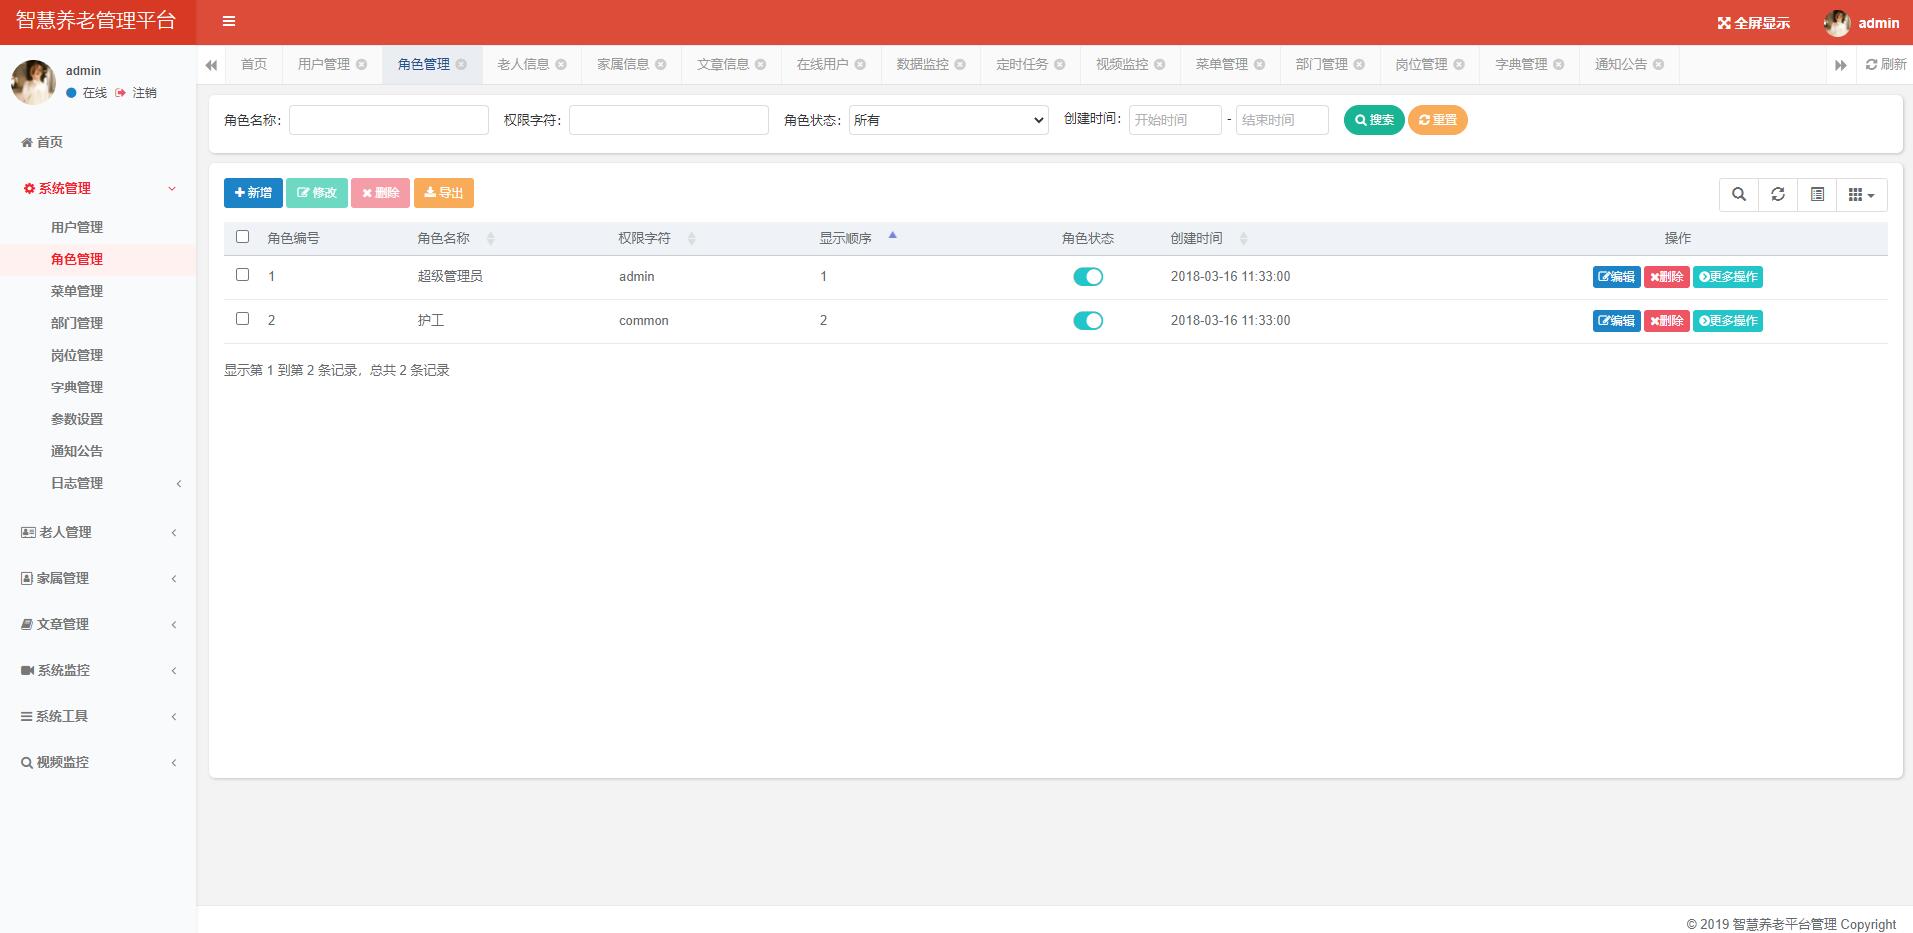Sort by 角色名称 column sort arrows
This screenshot has height=933, width=1913.
[490, 238]
